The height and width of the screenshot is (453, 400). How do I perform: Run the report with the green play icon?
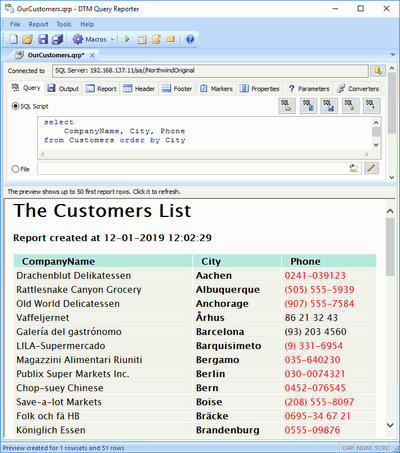pyautogui.click(x=127, y=39)
